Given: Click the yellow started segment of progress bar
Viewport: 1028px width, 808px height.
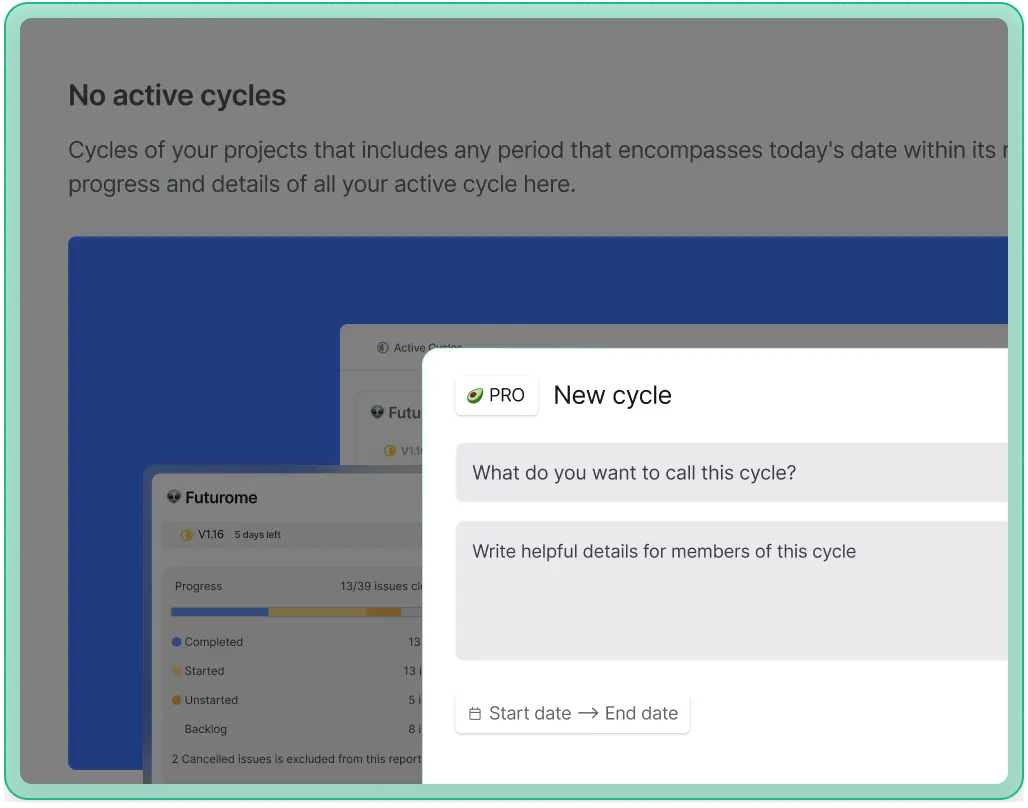Looking at the screenshot, I should point(317,612).
